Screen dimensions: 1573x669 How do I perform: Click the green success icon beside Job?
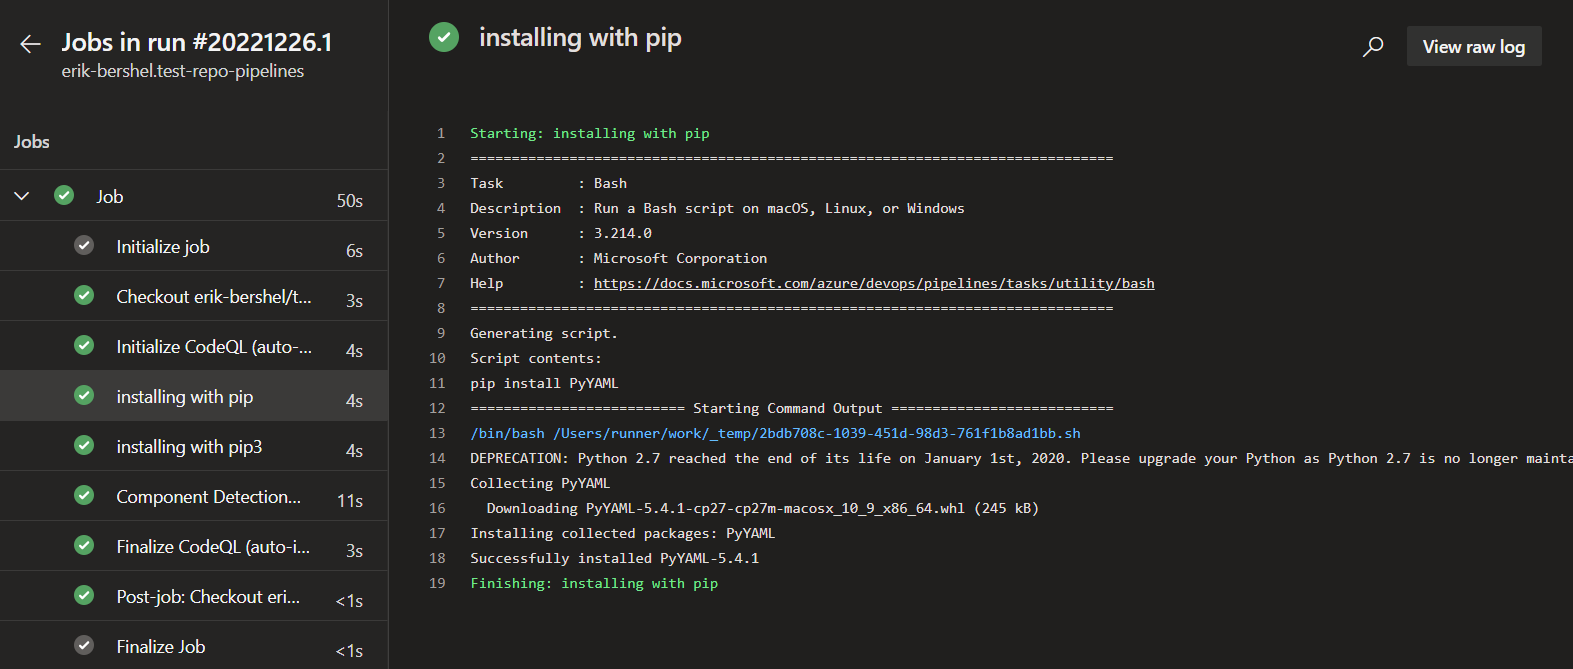[64, 195]
